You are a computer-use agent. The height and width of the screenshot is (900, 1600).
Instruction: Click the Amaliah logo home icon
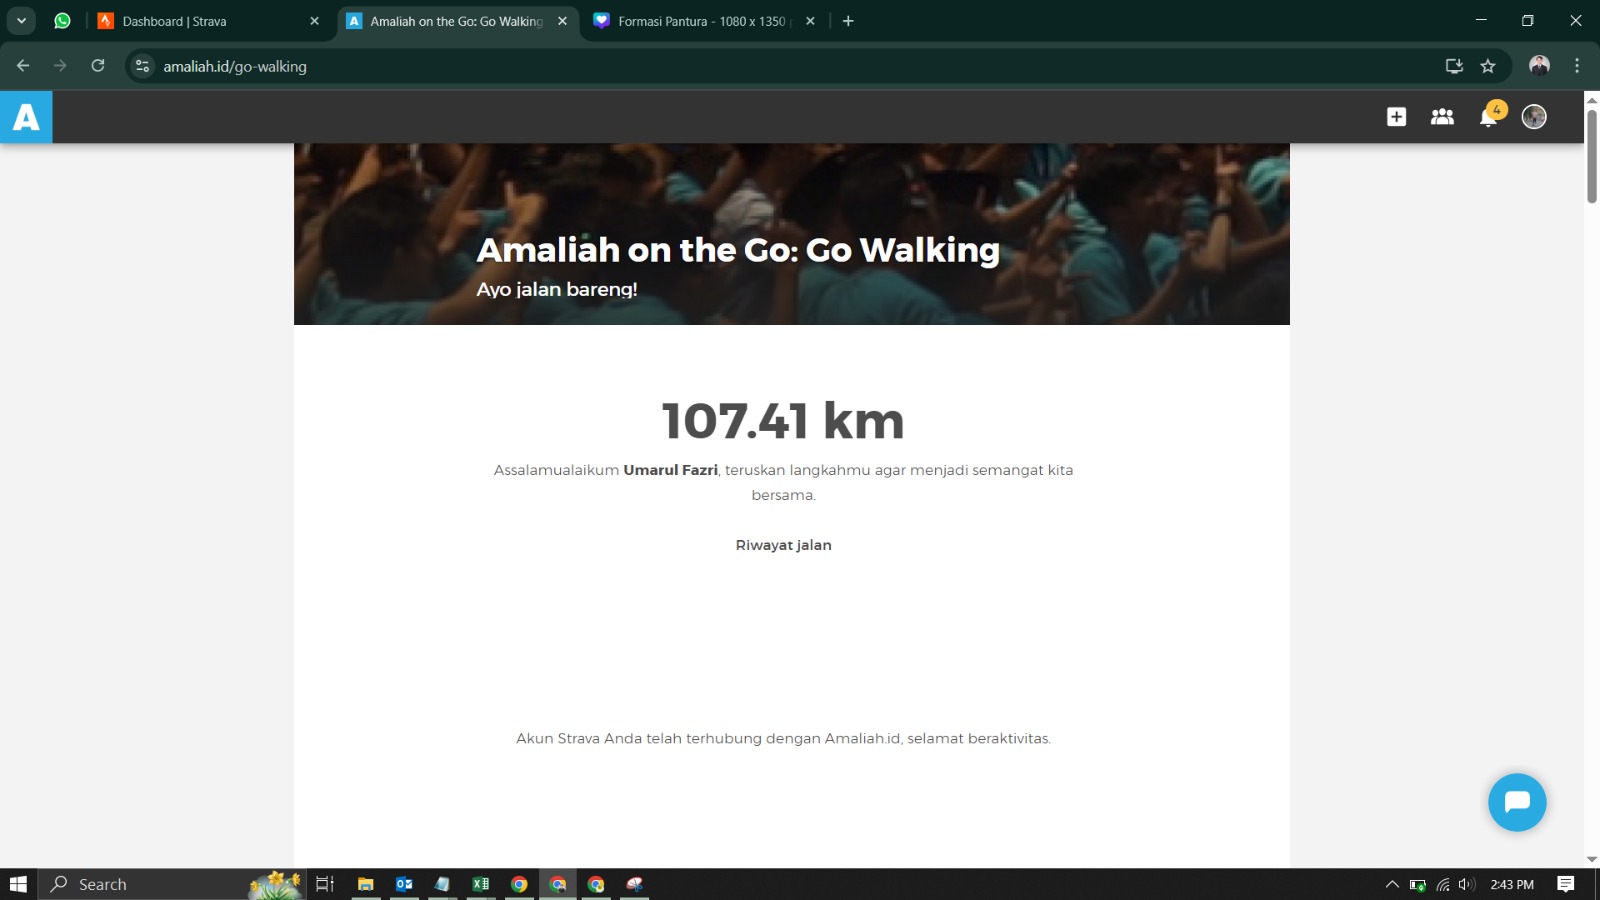point(26,117)
